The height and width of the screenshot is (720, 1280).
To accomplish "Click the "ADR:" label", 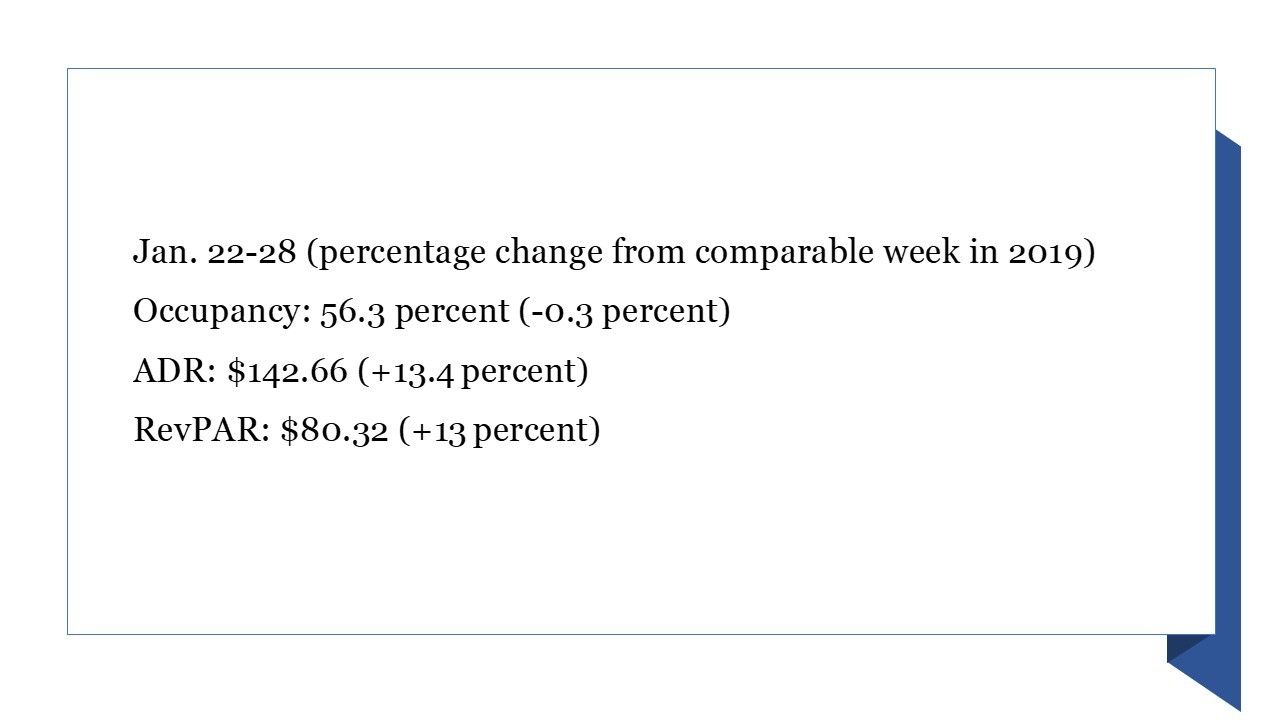I will (176, 372).
